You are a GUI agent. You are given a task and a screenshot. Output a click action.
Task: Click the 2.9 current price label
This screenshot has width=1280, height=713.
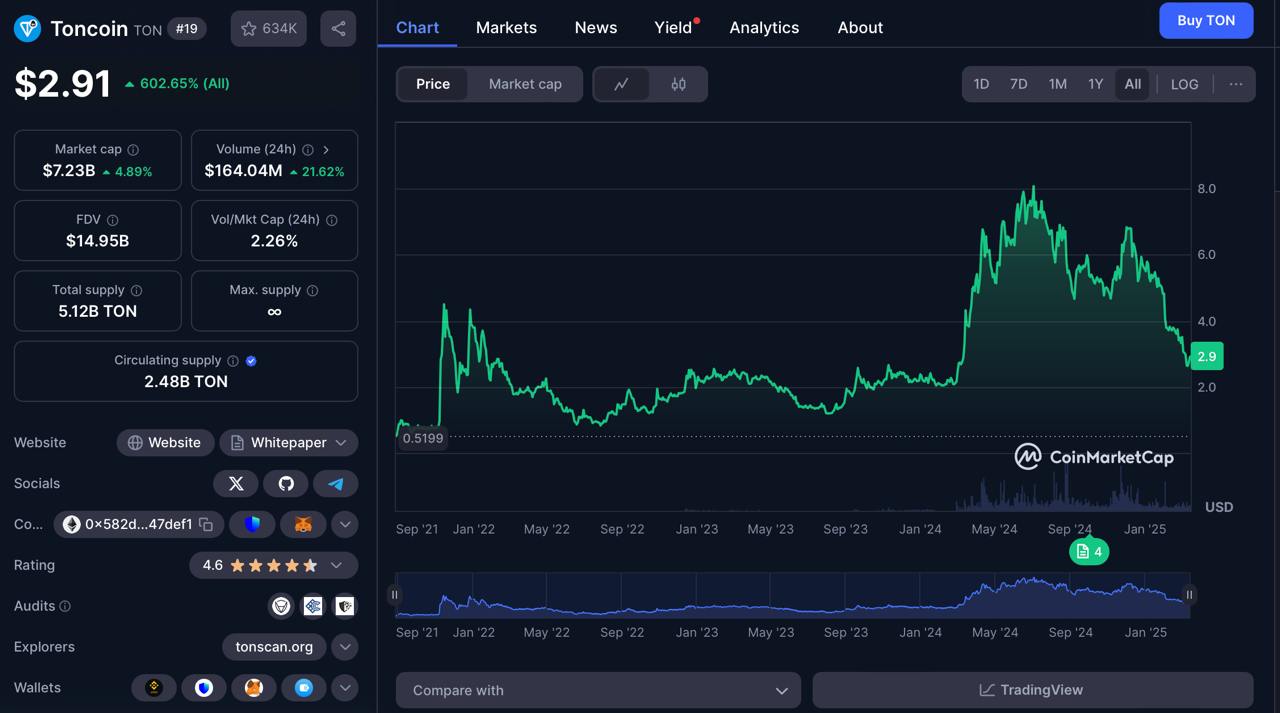(x=1206, y=356)
